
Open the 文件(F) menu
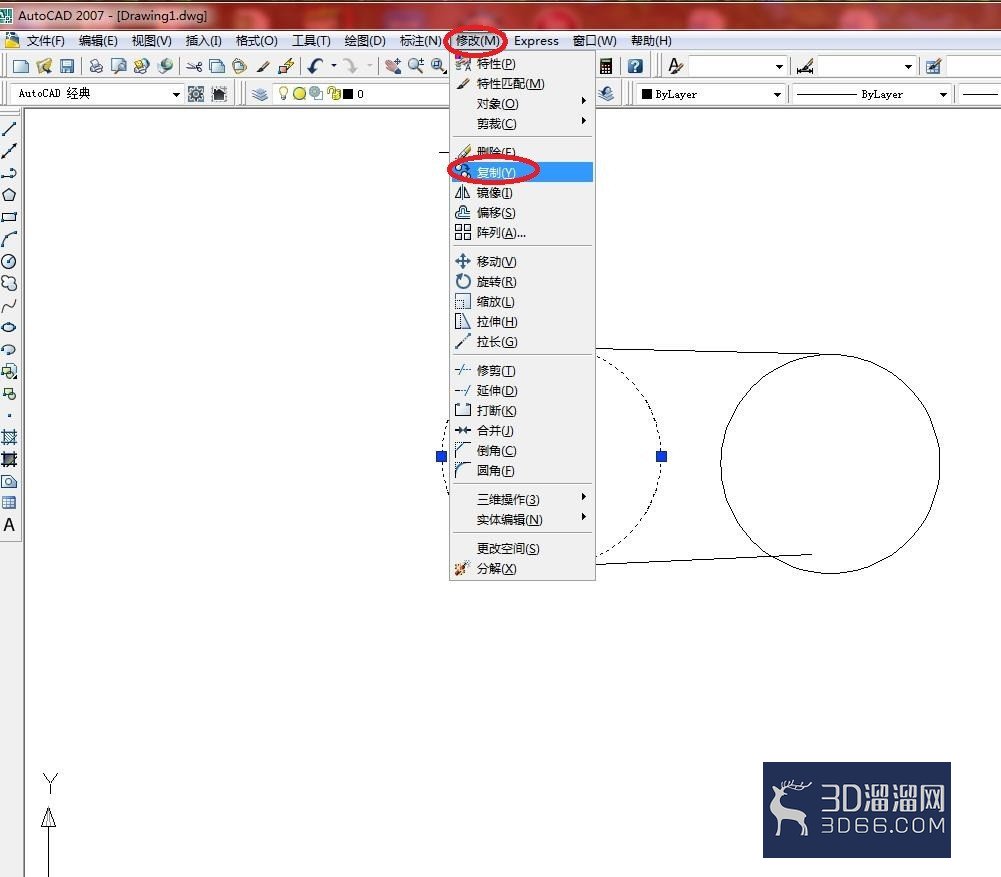pyautogui.click(x=45, y=41)
